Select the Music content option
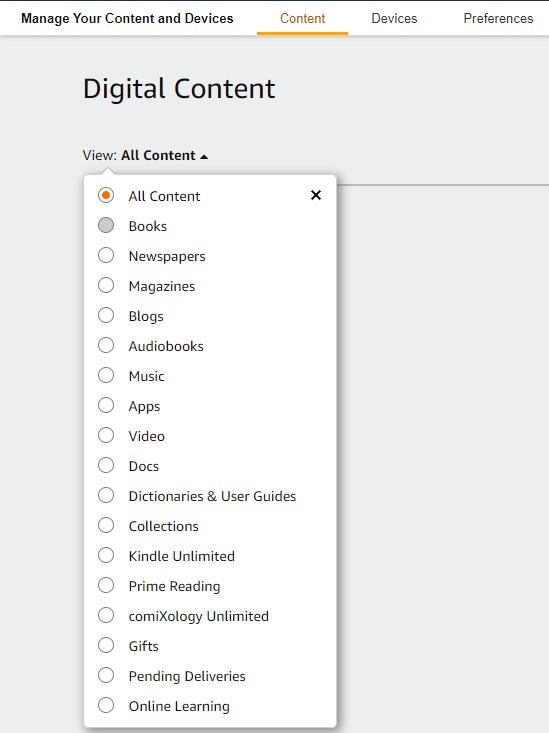The width and height of the screenshot is (549, 733). click(x=106, y=375)
